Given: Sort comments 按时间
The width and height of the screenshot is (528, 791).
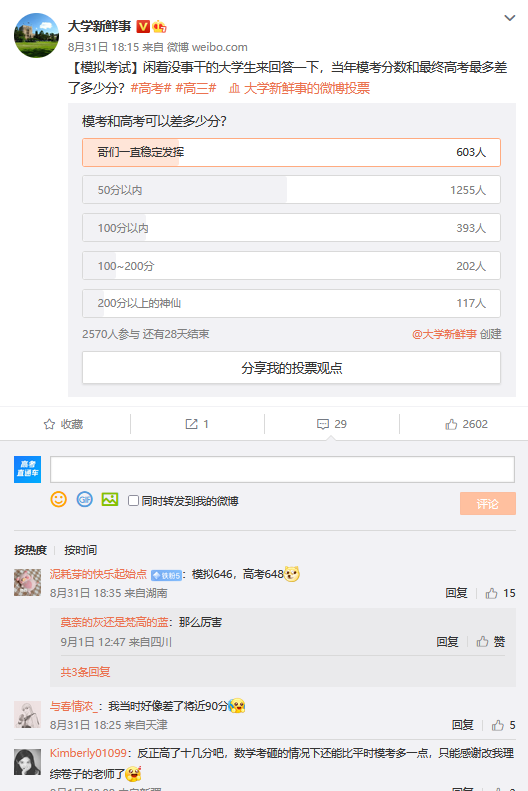Looking at the screenshot, I should pos(81,550).
